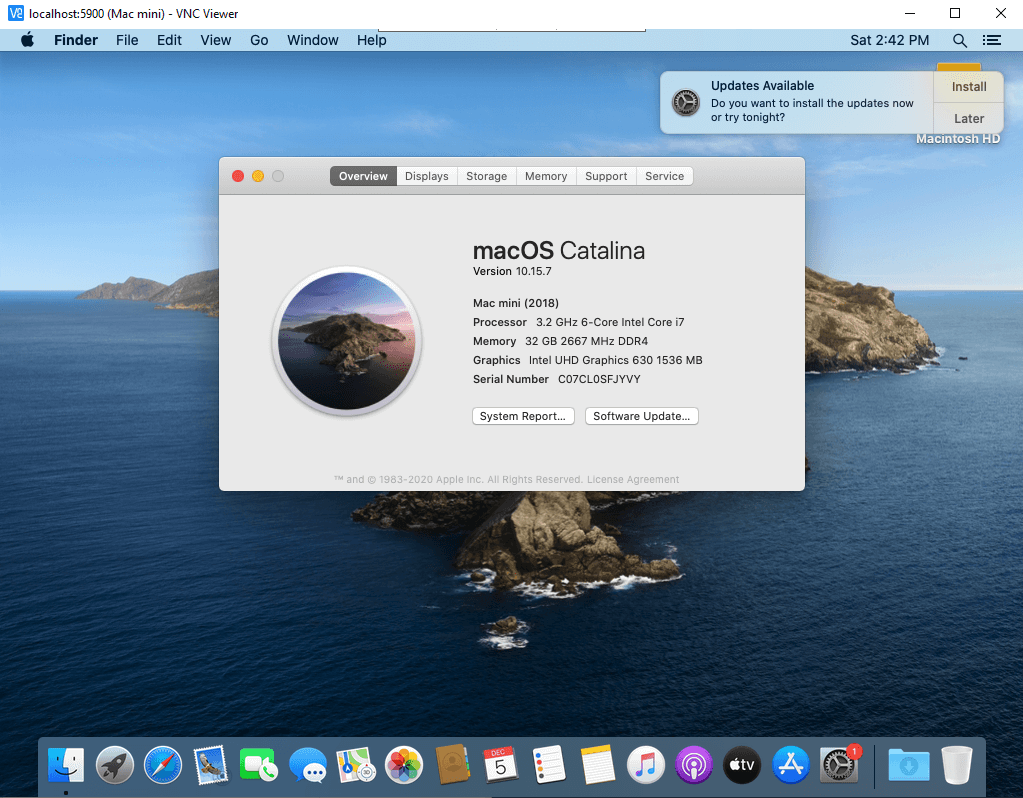
Task: Open the Photos app in Dock
Action: pyautogui.click(x=404, y=766)
